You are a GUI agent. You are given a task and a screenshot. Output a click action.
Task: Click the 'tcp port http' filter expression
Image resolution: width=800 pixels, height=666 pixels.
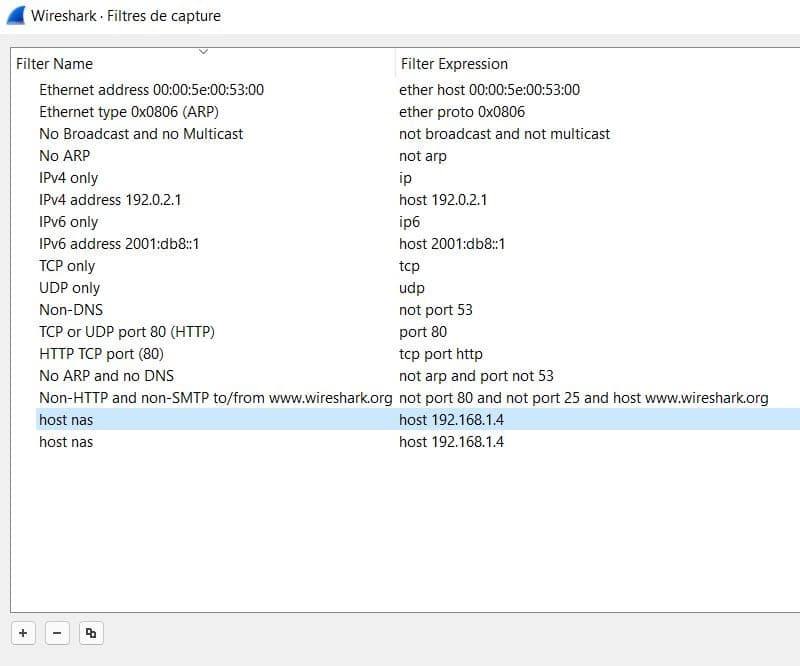(x=440, y=354)
